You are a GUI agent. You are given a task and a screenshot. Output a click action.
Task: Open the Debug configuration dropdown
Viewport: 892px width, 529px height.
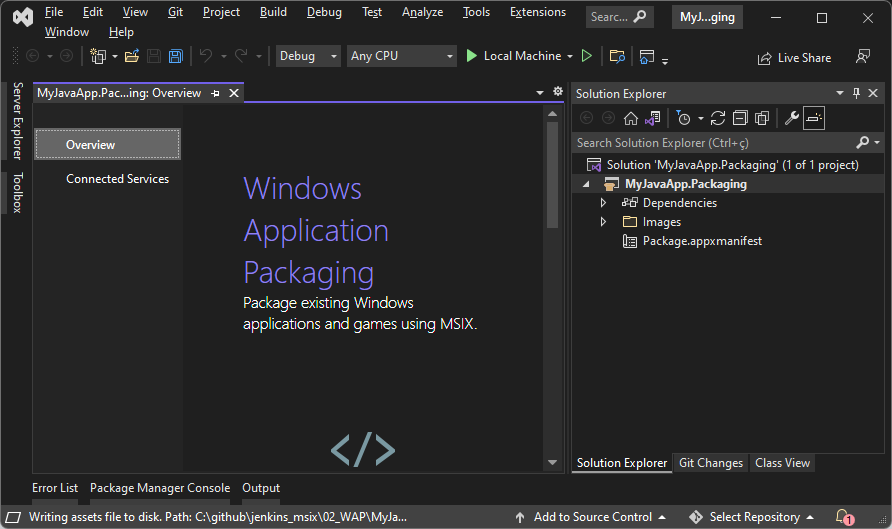point(308,56)
